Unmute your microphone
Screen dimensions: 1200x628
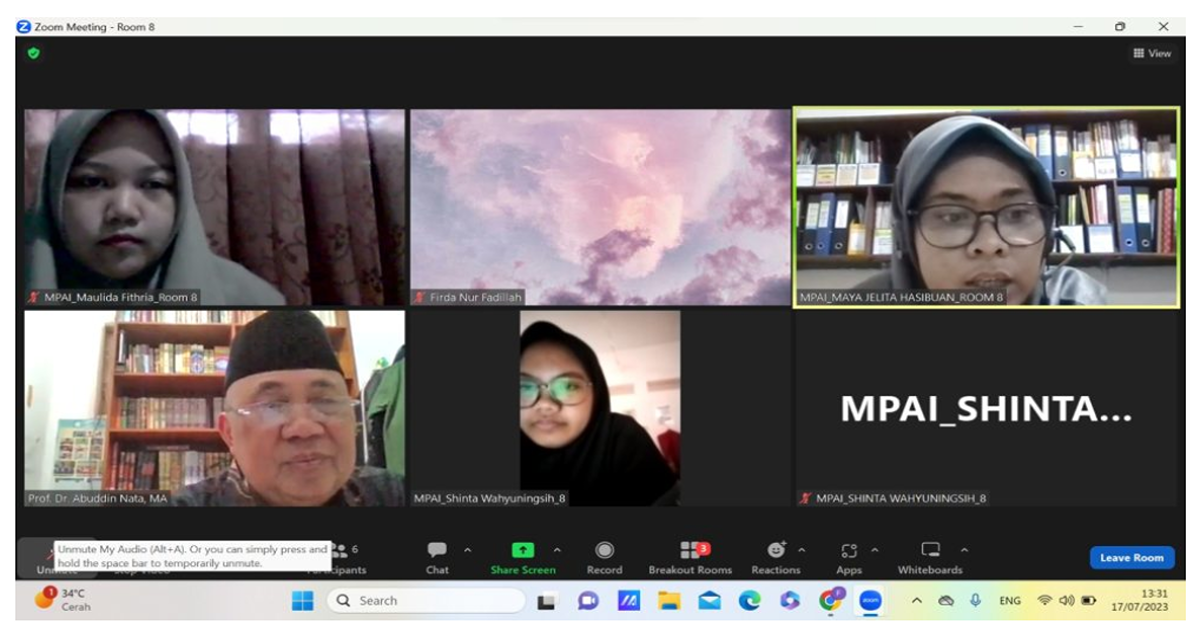48,552
